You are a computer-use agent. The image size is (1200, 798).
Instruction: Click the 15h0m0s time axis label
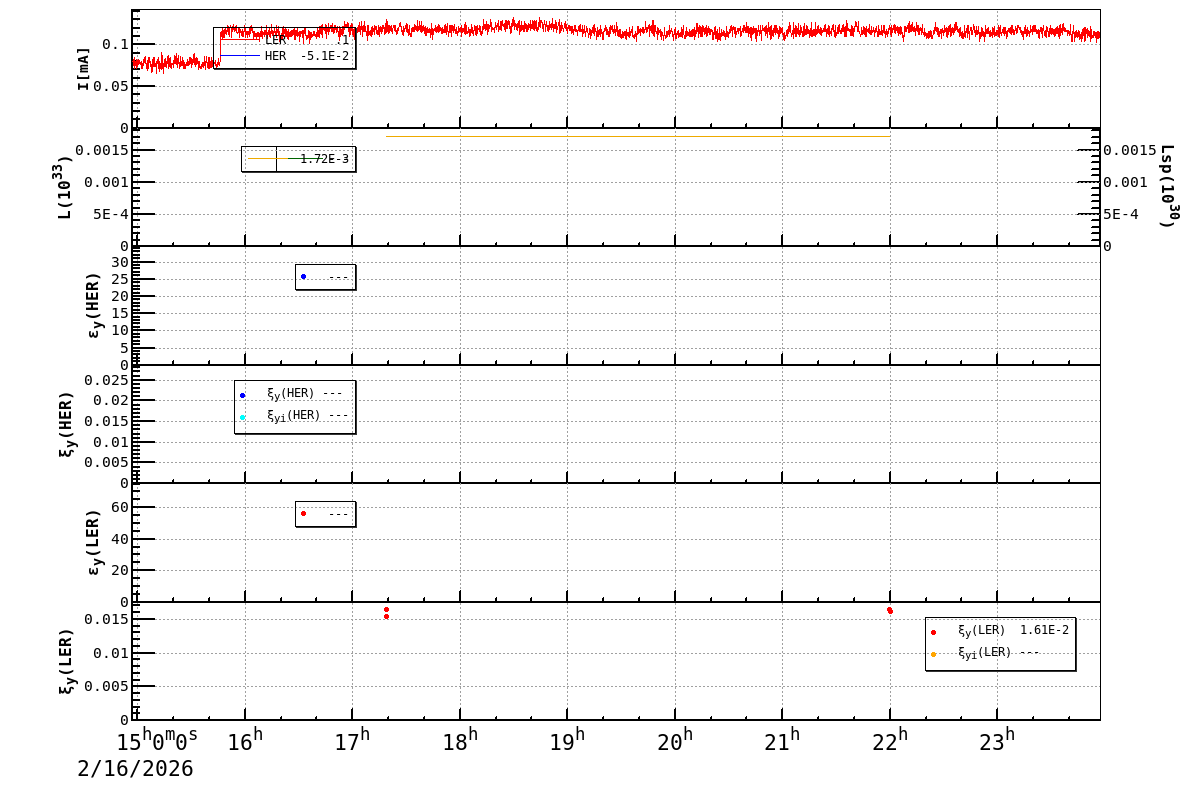coord(157,740)
